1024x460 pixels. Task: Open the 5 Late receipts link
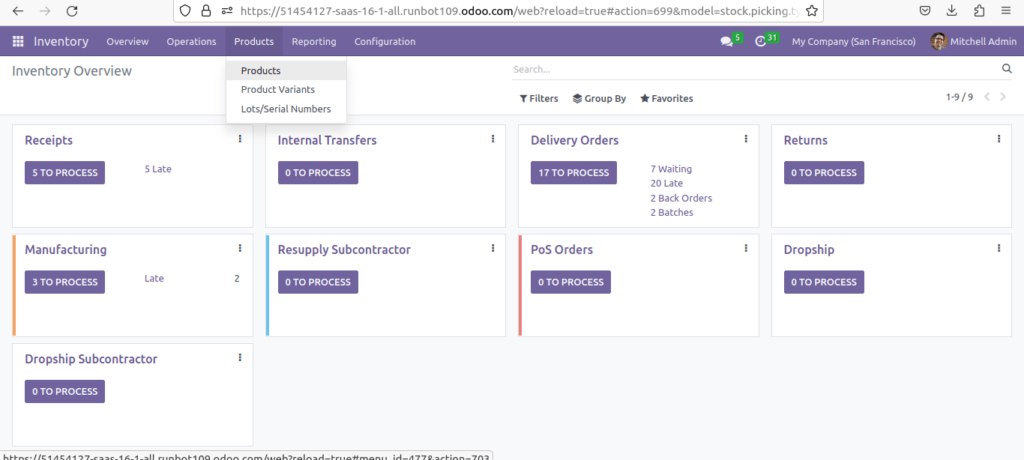point(158,169)
